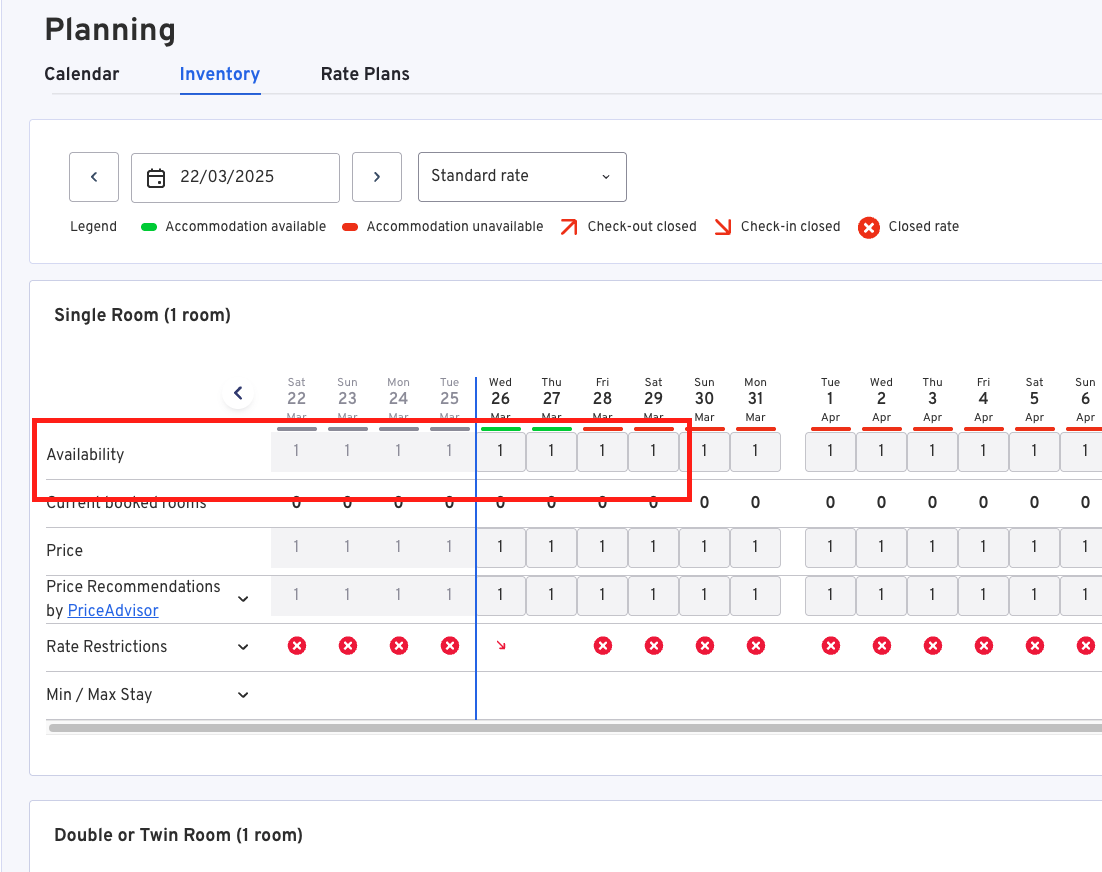Screen dimensions: 1102x872
Task: Click closed rate icon for Tue 25 Mar
Action: pos(450,646)
